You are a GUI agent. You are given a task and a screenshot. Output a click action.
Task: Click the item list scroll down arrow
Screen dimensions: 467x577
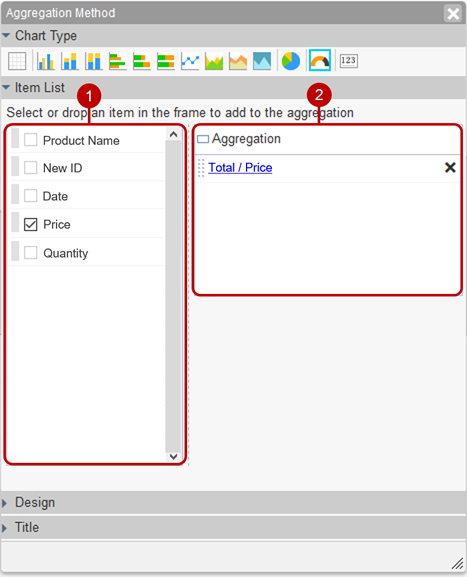(x=173, y=457)
